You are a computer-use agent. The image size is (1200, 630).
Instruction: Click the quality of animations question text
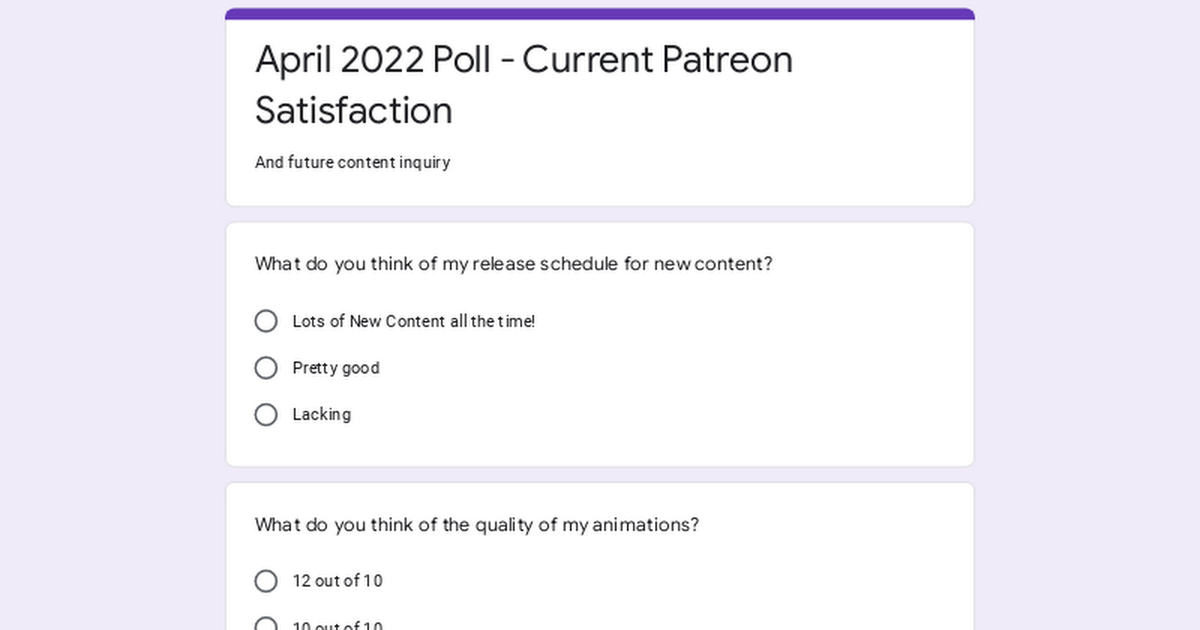(477, 524)
